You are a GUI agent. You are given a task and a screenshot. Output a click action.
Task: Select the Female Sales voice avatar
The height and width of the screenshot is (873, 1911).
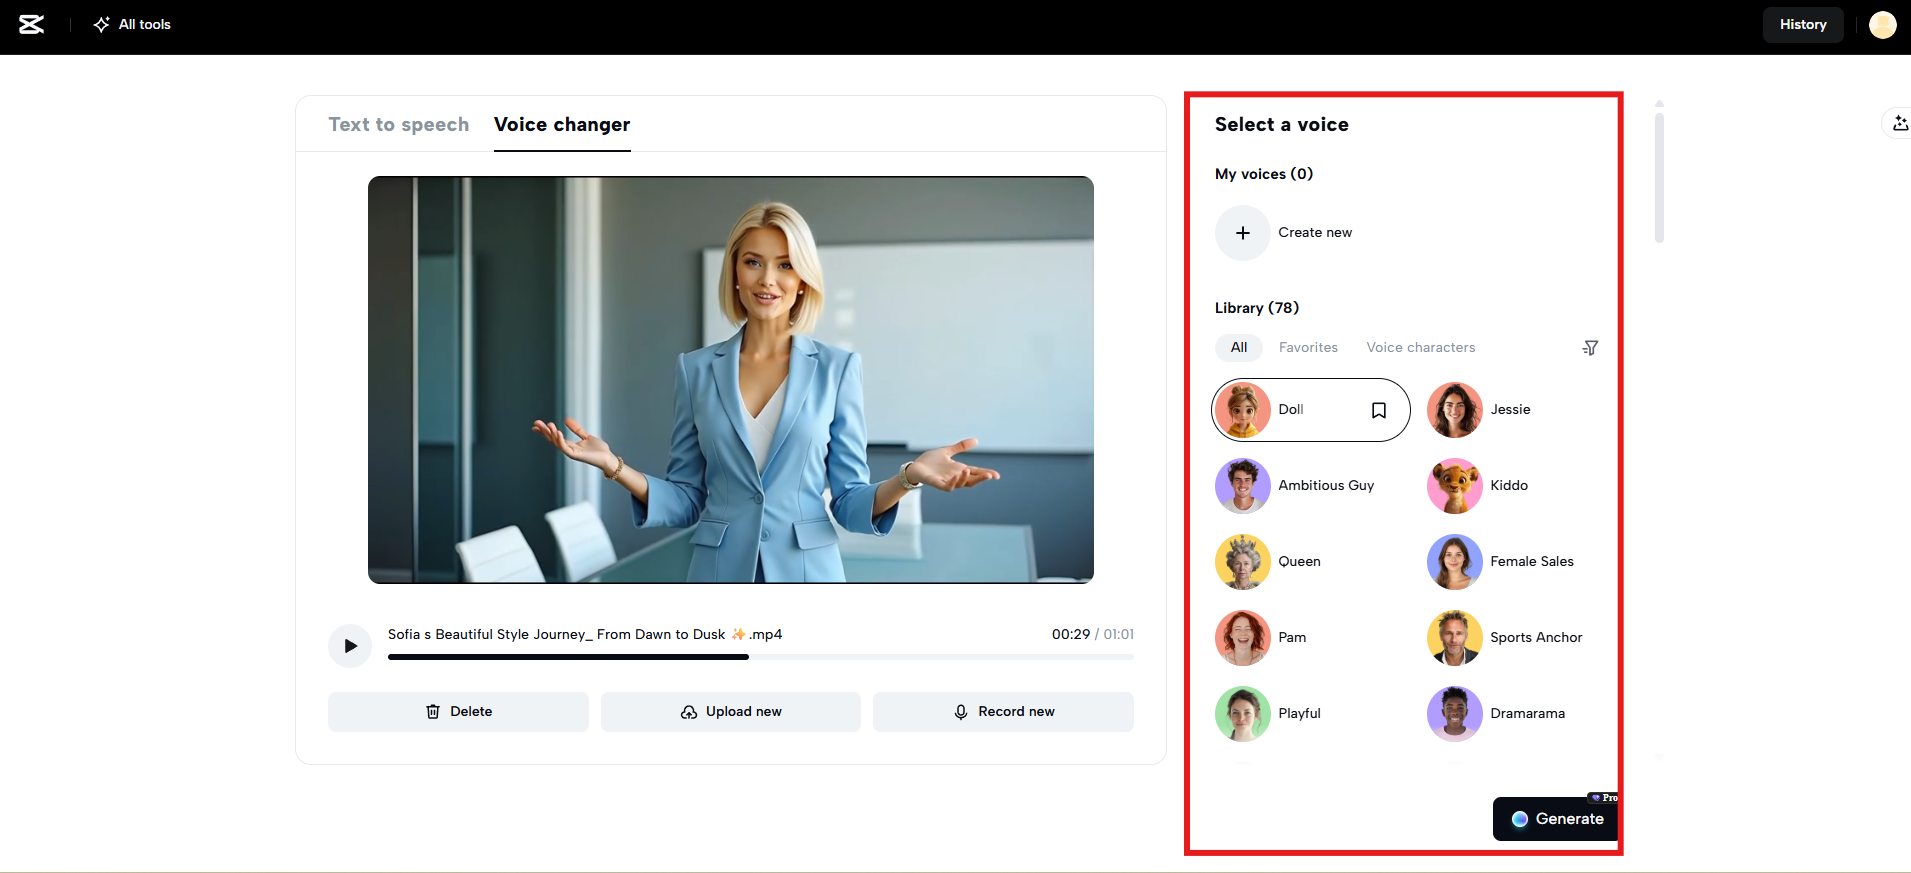click(1455, 562)
